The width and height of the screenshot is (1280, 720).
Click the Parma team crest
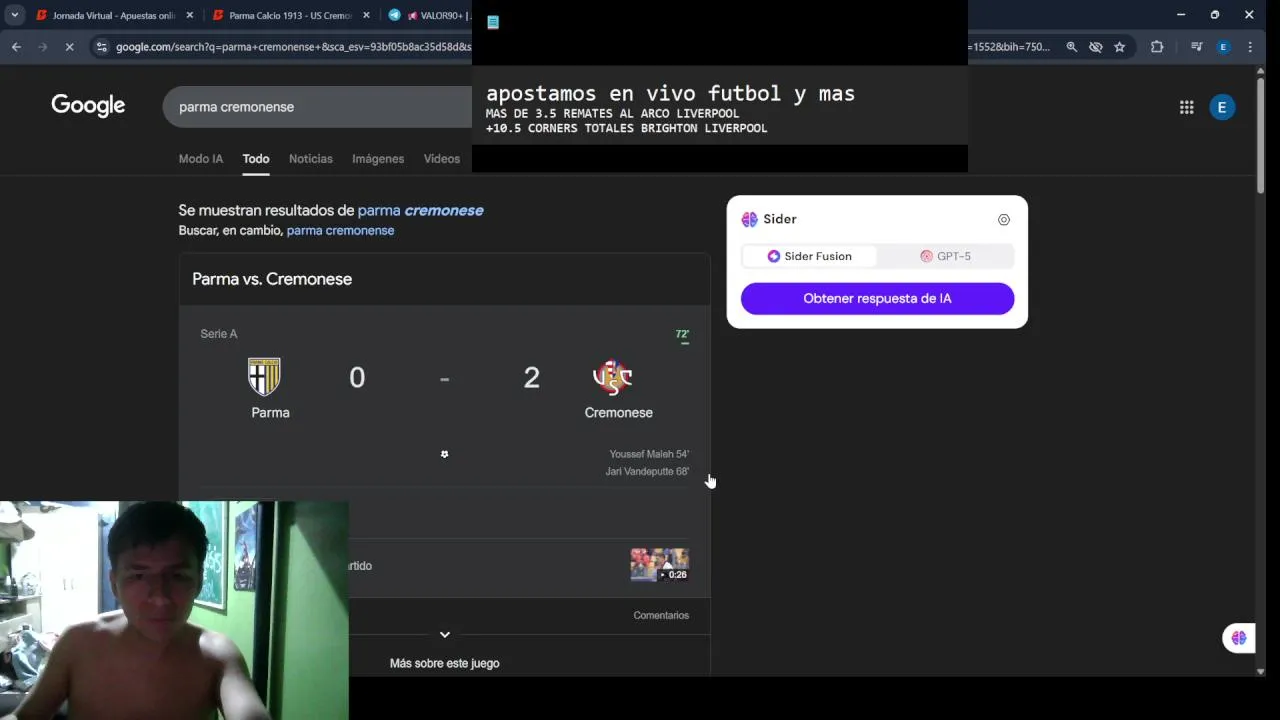264,377
